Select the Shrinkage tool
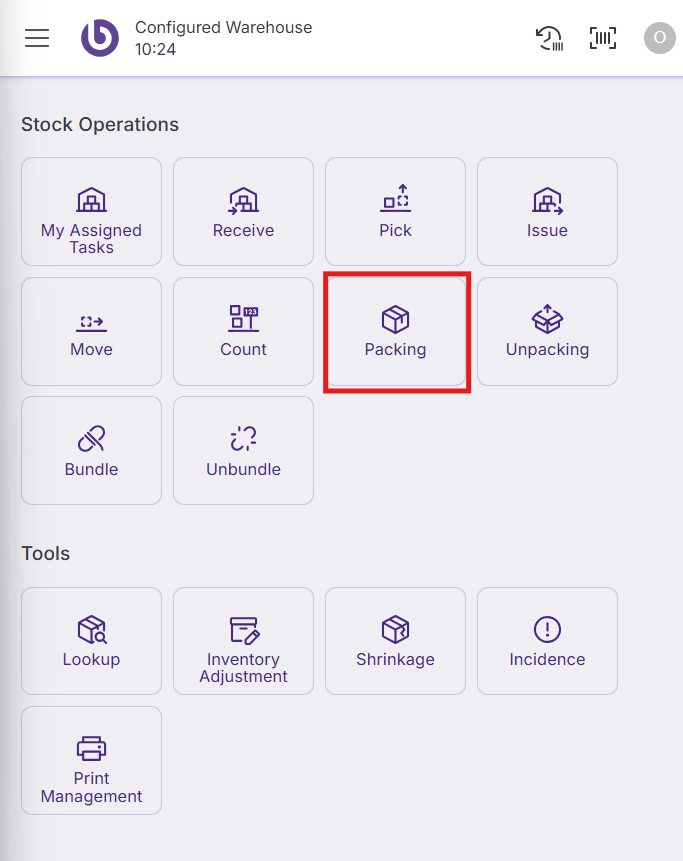 click(395, 640)
